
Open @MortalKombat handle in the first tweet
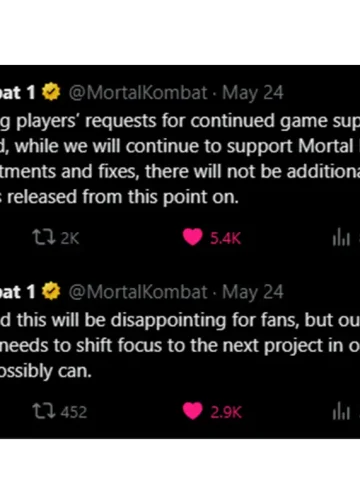click(x=138, y=92)
